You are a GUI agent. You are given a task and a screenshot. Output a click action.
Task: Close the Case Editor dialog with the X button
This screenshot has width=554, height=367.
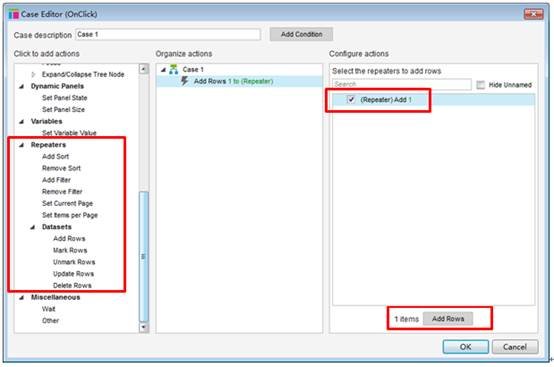pyautogui.click(x=534, y=14)
